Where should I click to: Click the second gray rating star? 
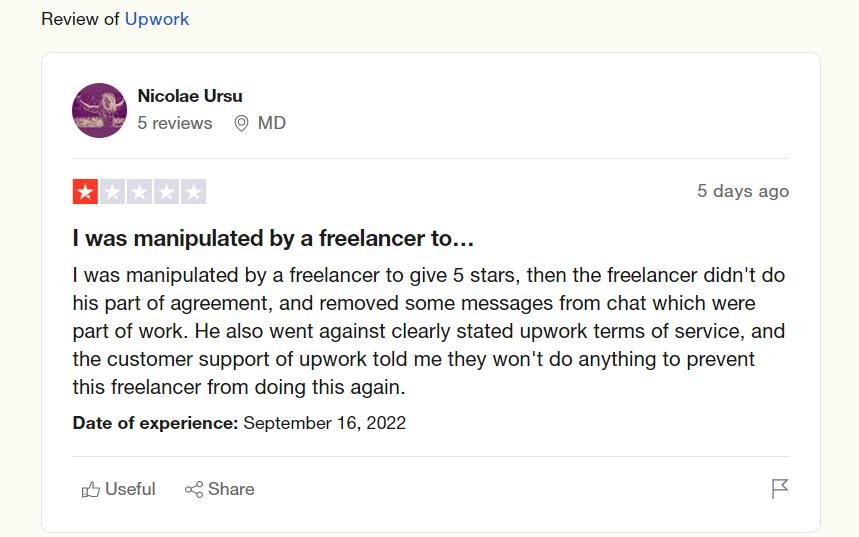pos(112,192)
